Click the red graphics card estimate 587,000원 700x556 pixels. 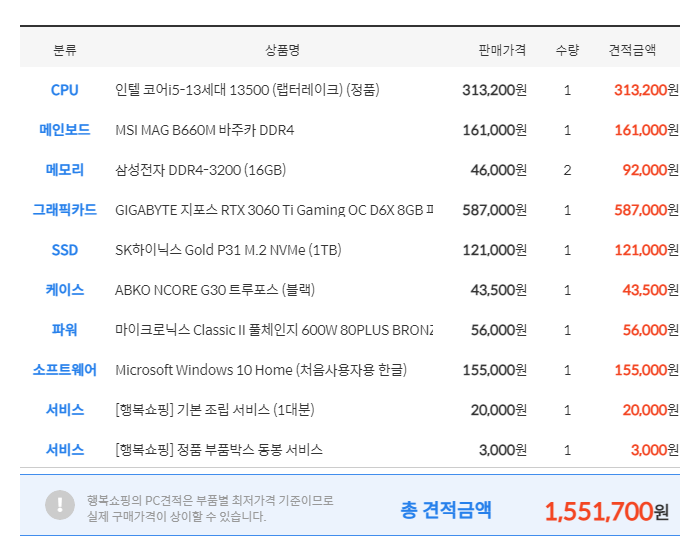(x=646, y=210)
